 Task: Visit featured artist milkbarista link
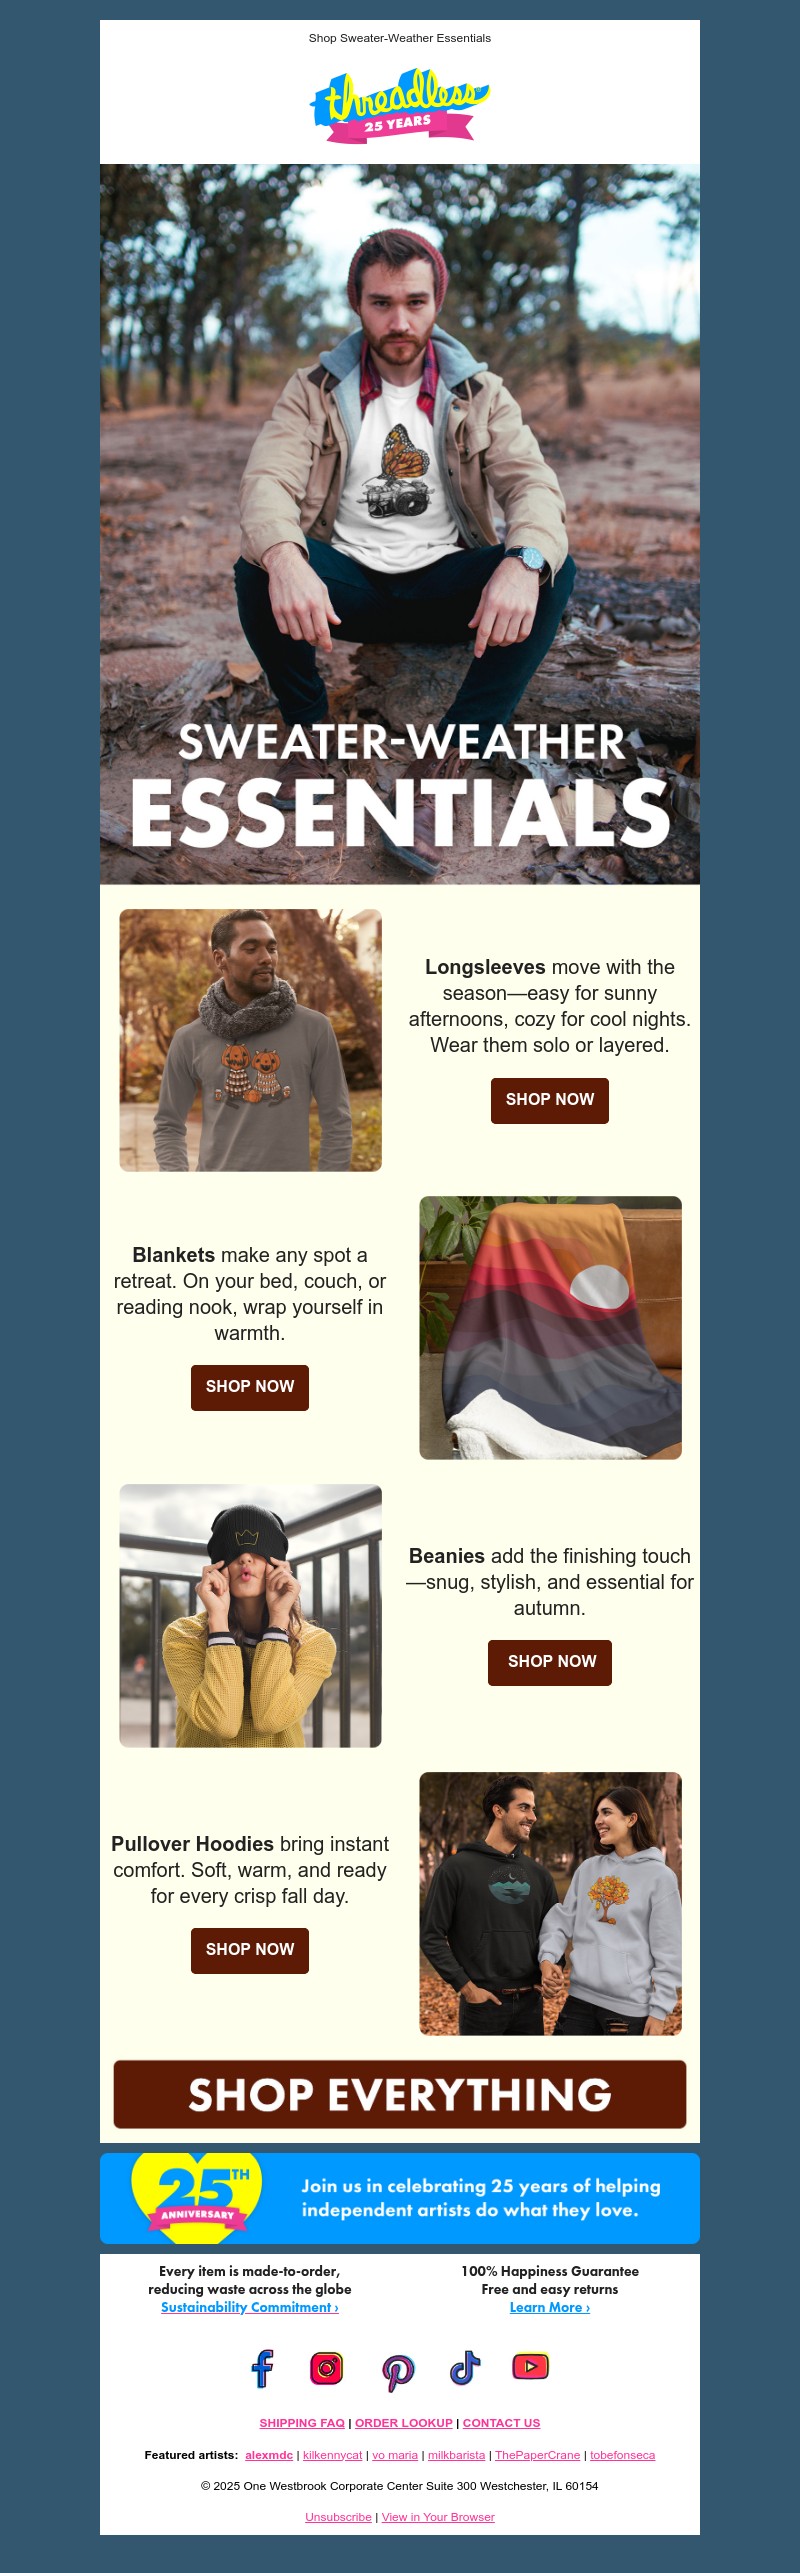456,2455
